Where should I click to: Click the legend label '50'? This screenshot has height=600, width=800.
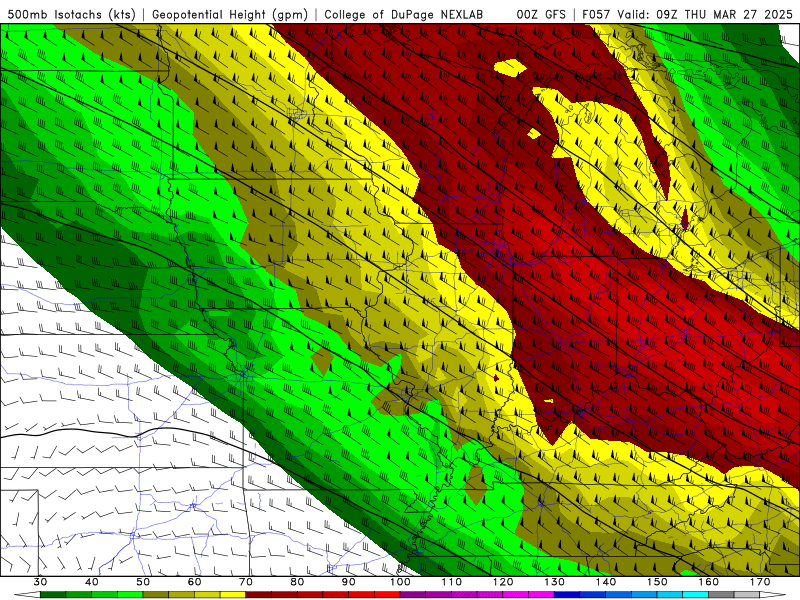143,582
